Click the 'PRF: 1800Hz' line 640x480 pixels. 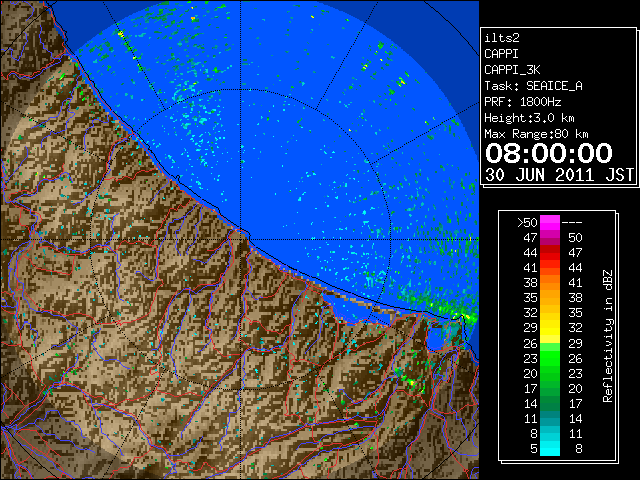(x=522, y=102)
